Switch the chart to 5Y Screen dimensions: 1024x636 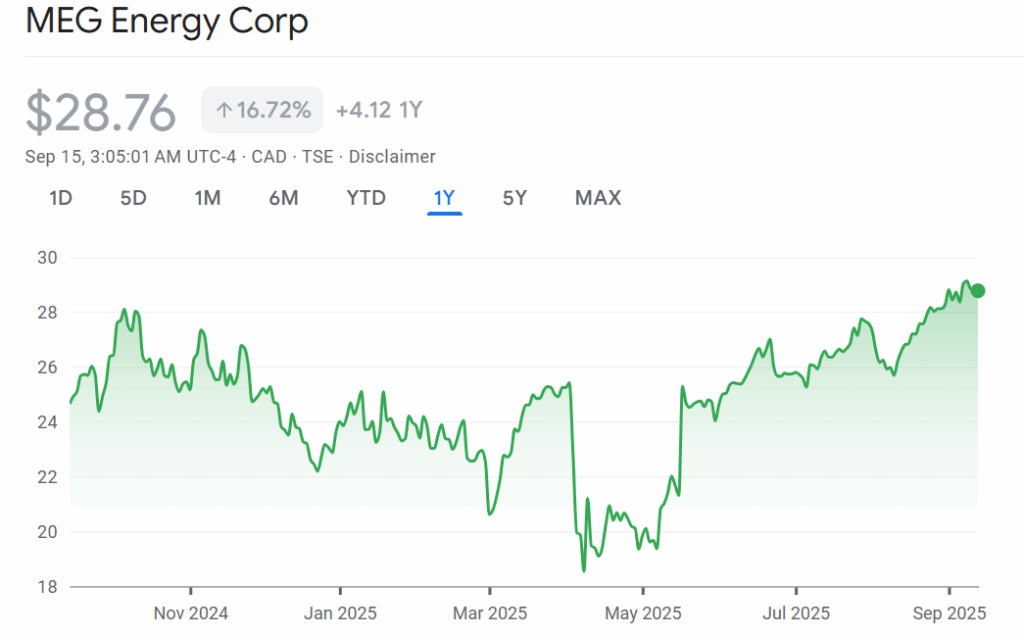[x=514, y=198]
